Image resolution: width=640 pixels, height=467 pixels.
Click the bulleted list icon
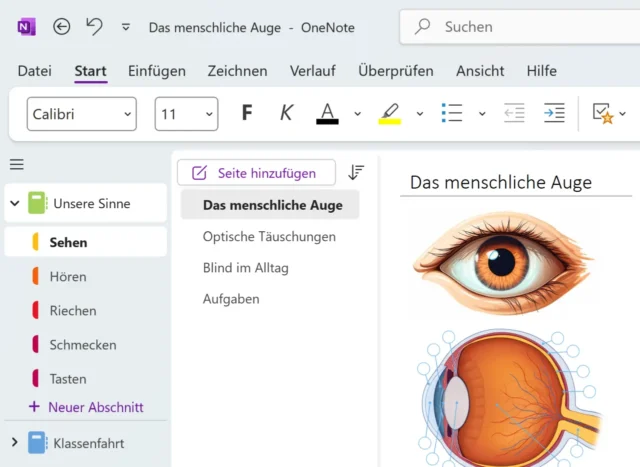coord(452,113)
